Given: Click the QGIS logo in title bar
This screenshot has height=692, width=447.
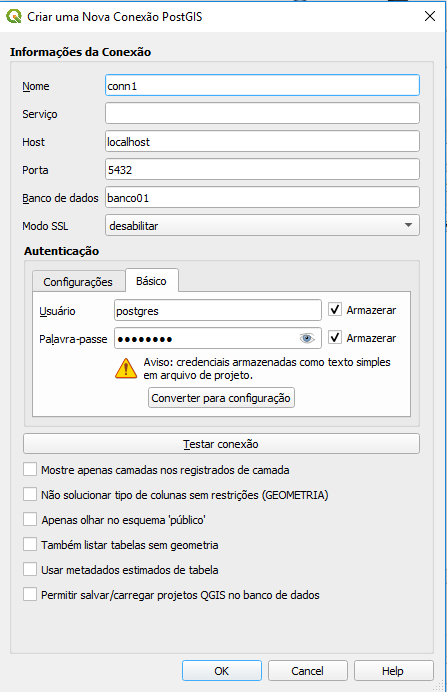Looking at the screenshot, I should [14, 16].
